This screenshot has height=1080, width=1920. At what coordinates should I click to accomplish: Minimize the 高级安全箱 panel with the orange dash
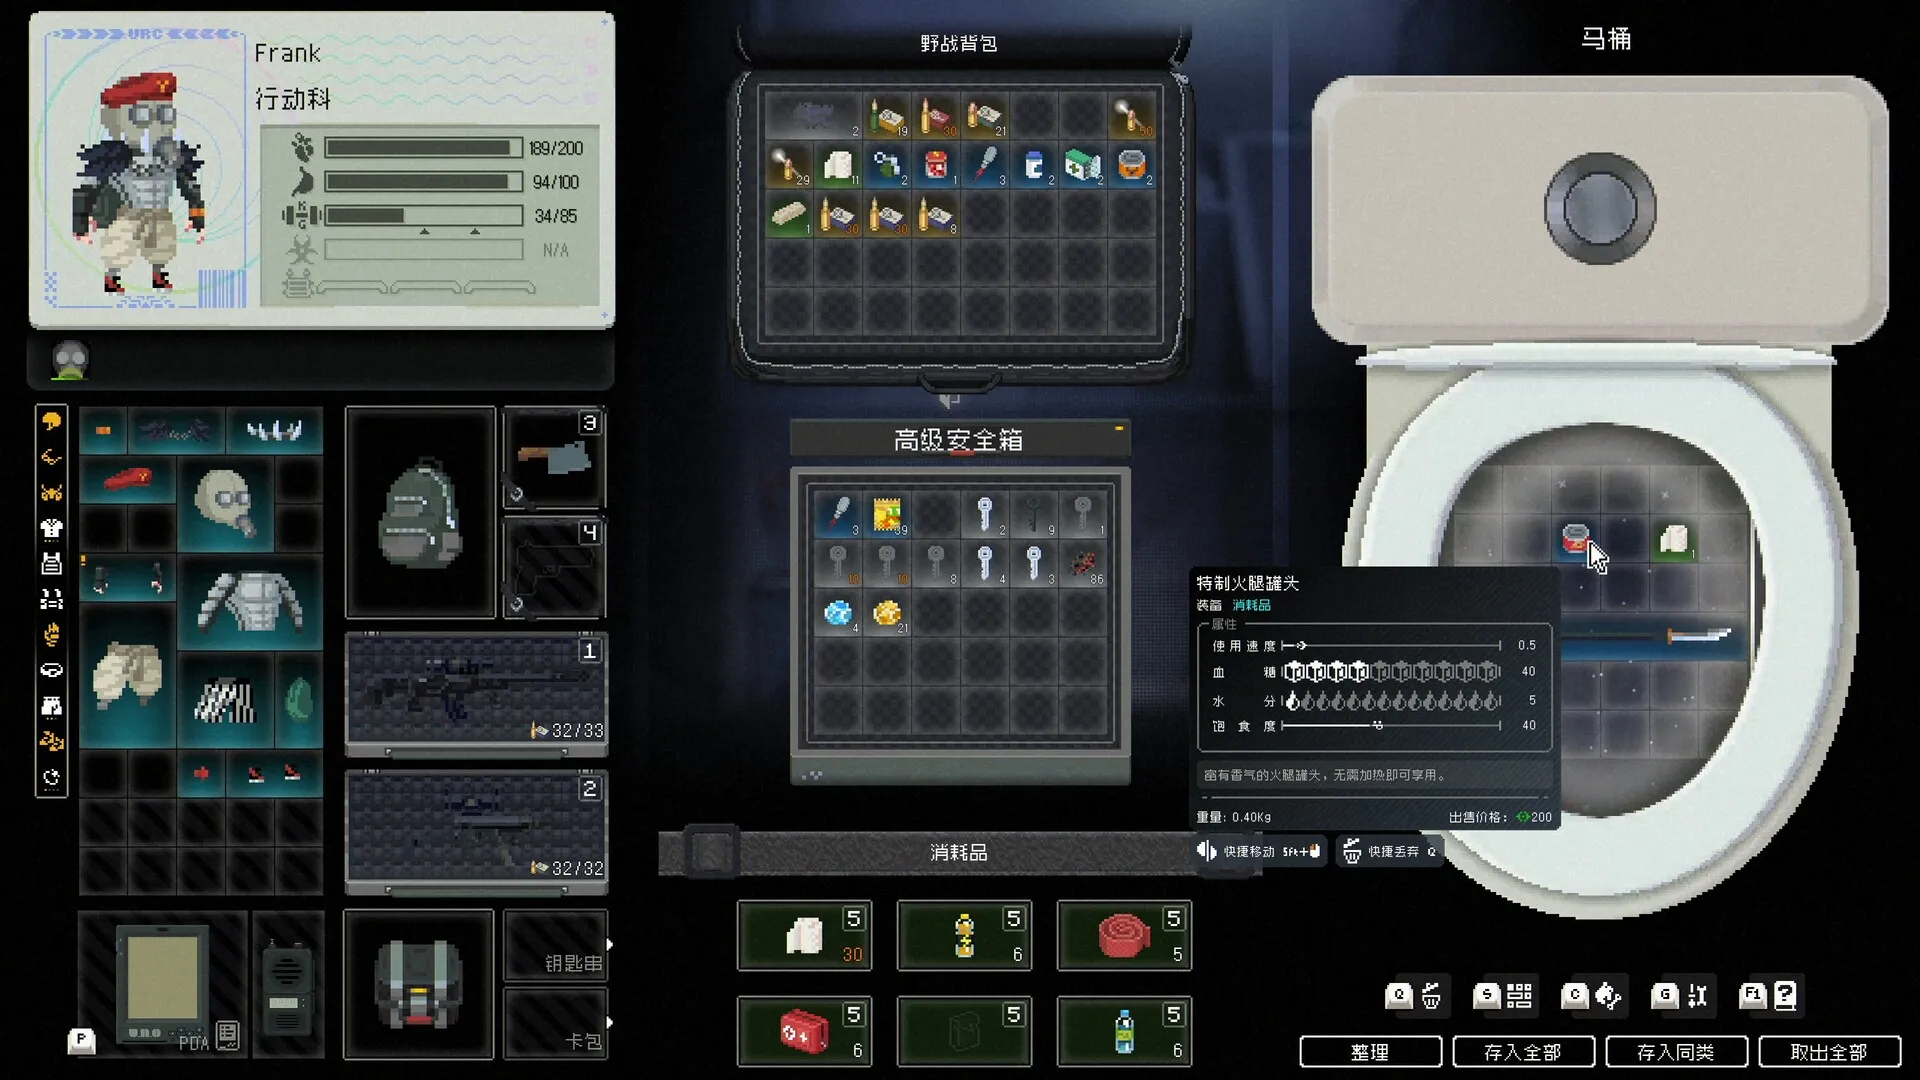(1119, 428)
